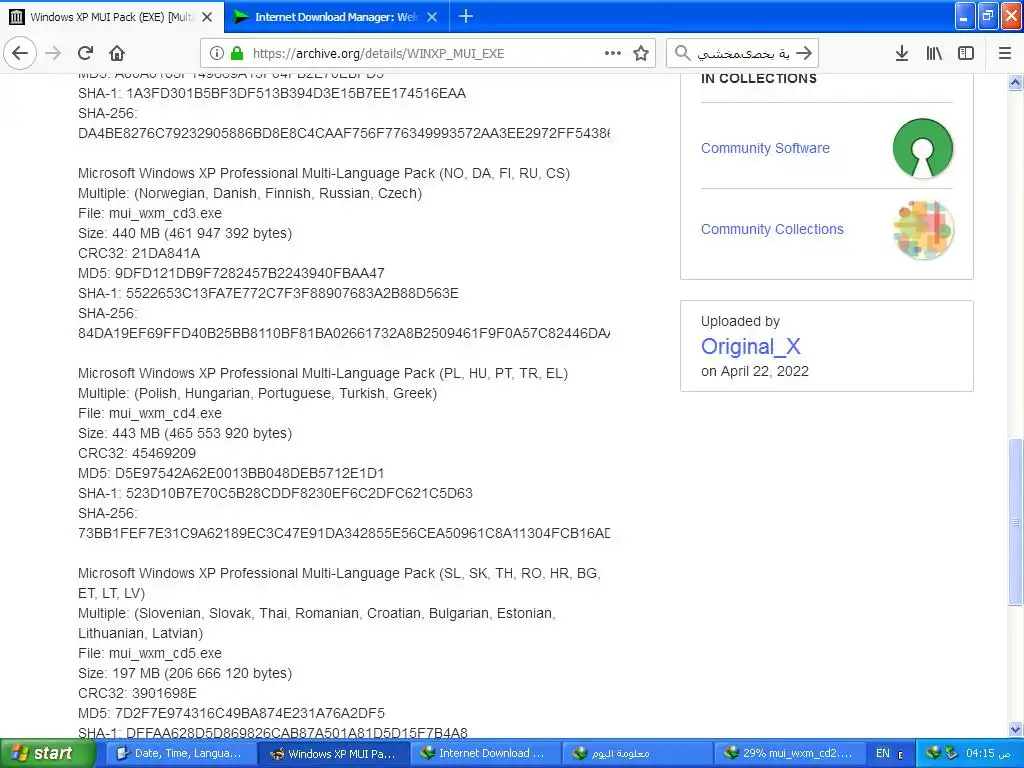Viewport: 1024px width, 768px height.
Task: Open the Windows Start menu
Action: pyautogui.click(x=48, y=753)
